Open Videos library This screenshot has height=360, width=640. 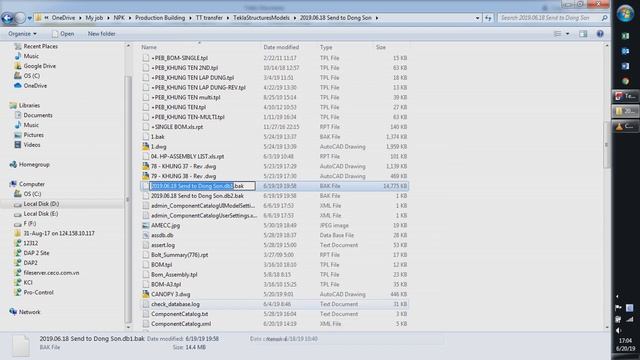[32, 145]
